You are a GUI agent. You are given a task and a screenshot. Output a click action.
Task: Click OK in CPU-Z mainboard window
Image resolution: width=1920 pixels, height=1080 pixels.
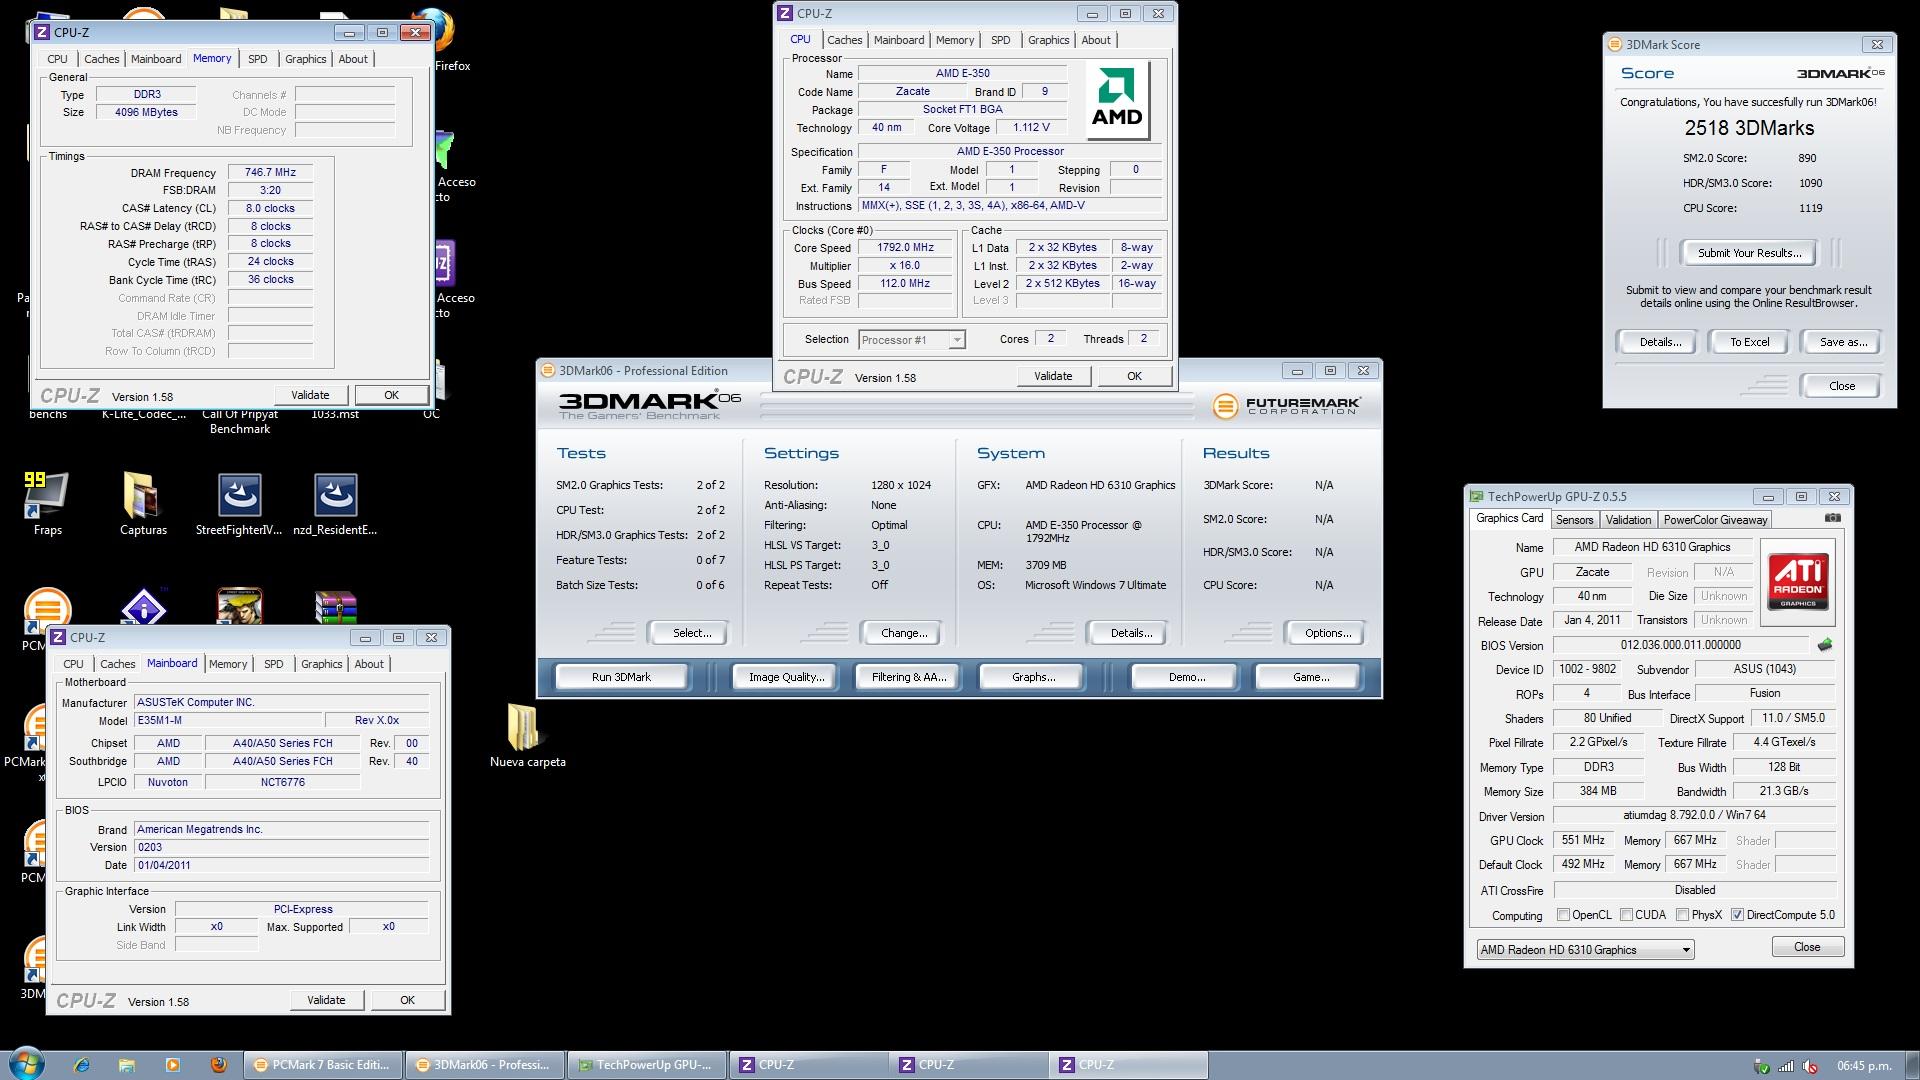coord(407,1000)
